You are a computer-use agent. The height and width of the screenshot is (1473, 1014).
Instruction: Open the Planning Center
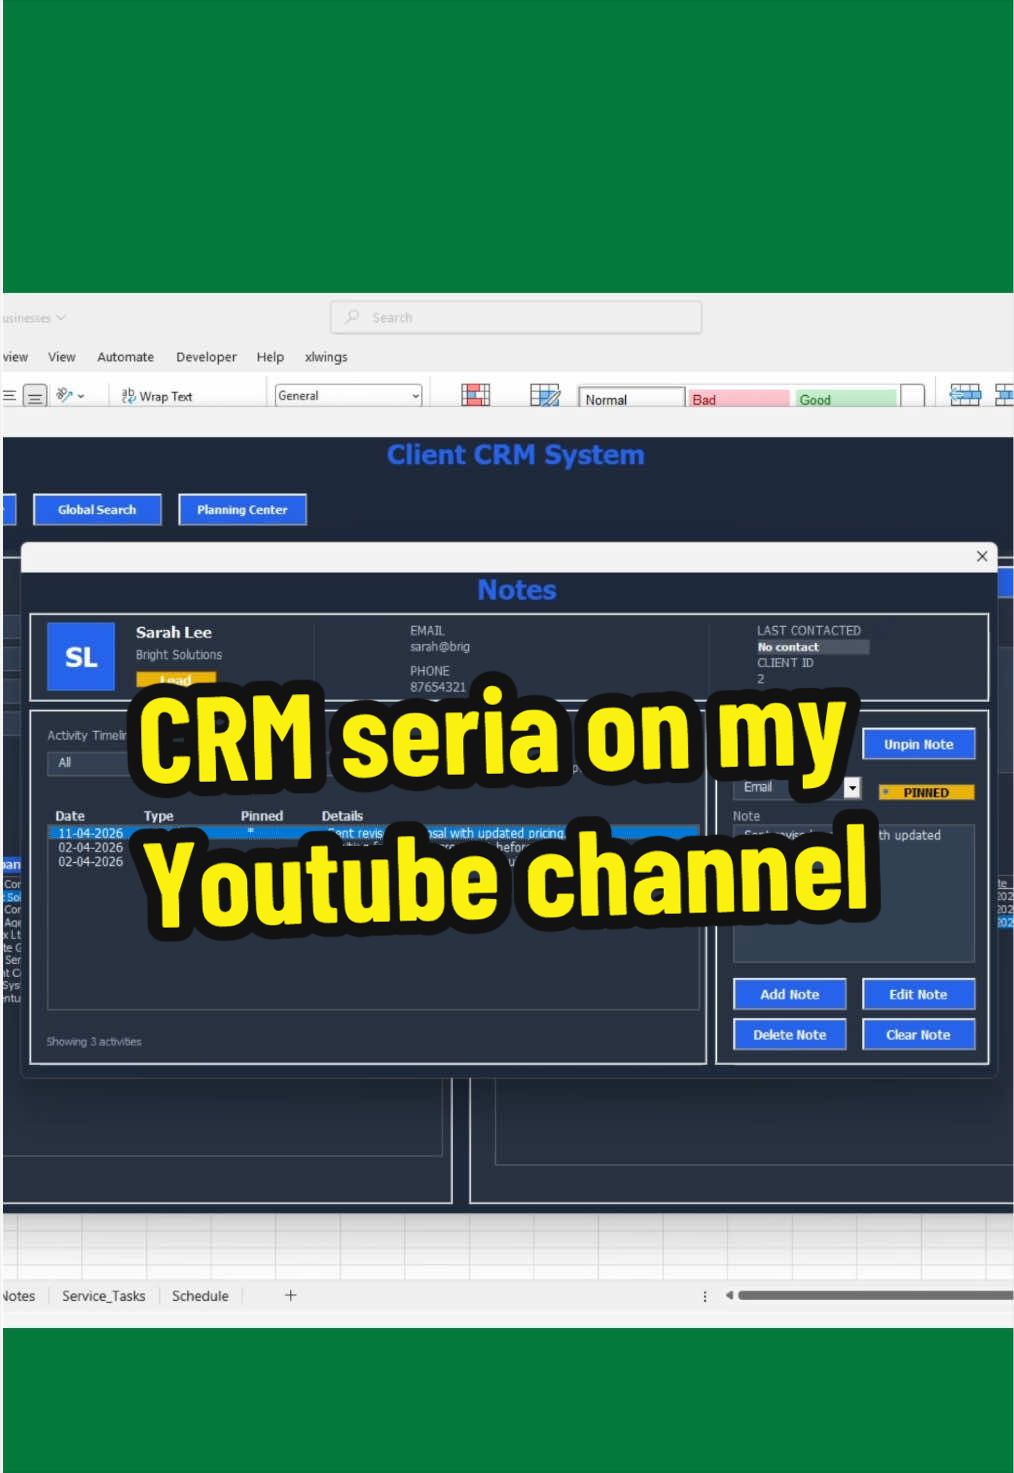[242, 509]
